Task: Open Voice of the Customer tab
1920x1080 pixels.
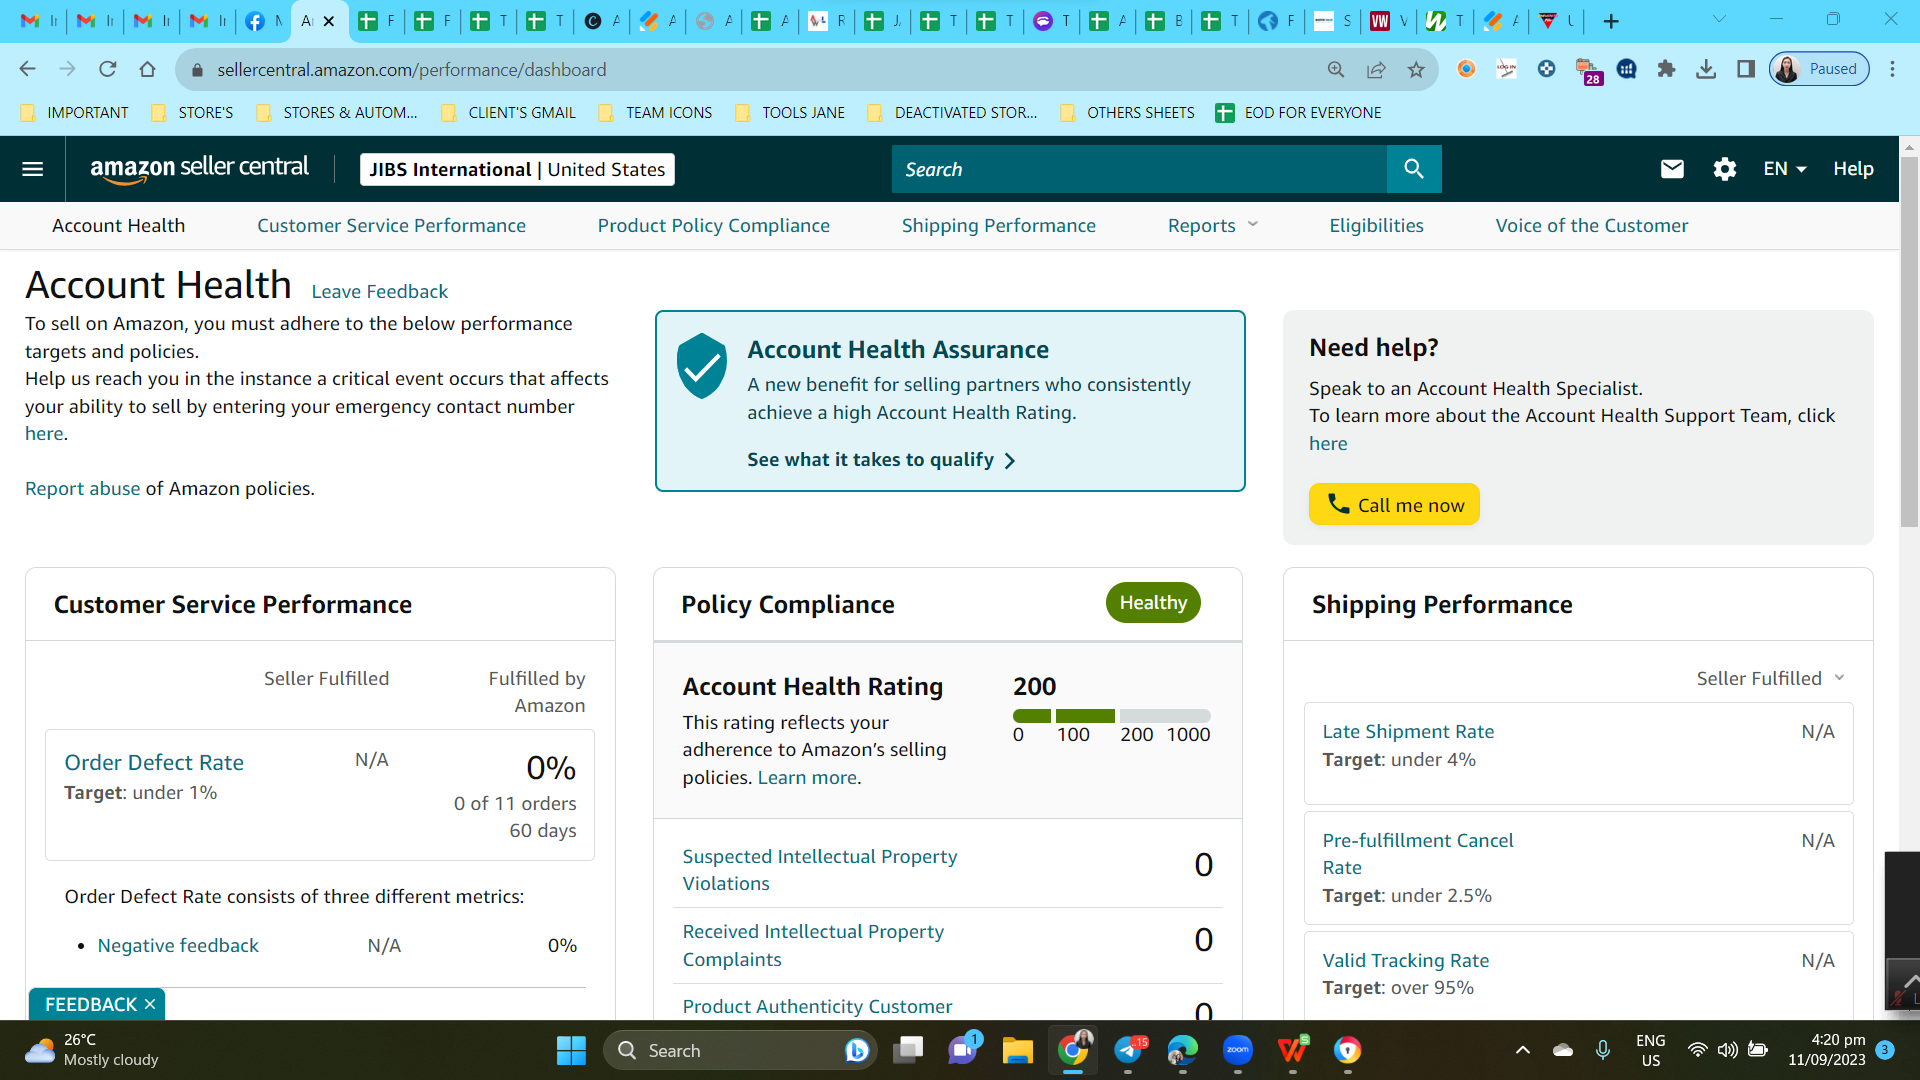Action: point(1592,226)
